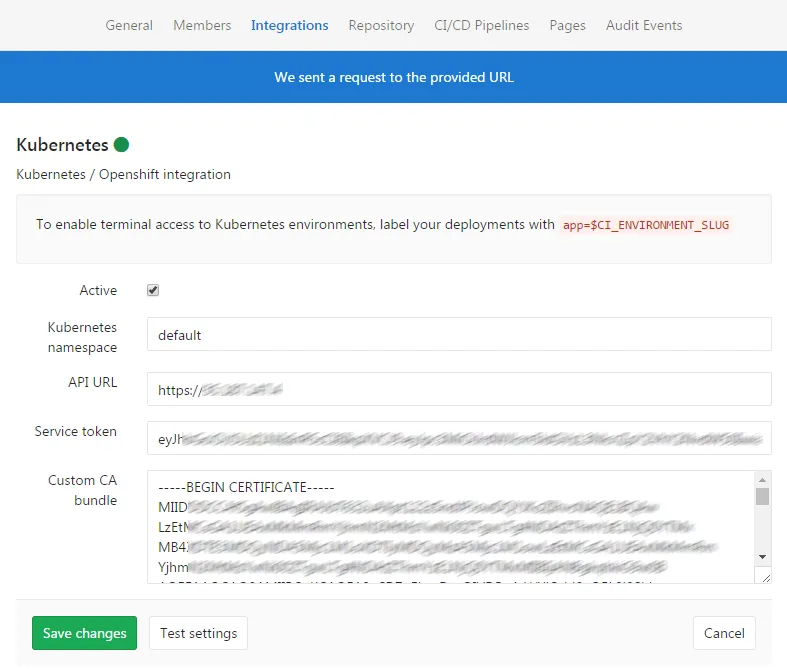Click Save changes button
Screen dimensions: 787x669
[84, 633]
